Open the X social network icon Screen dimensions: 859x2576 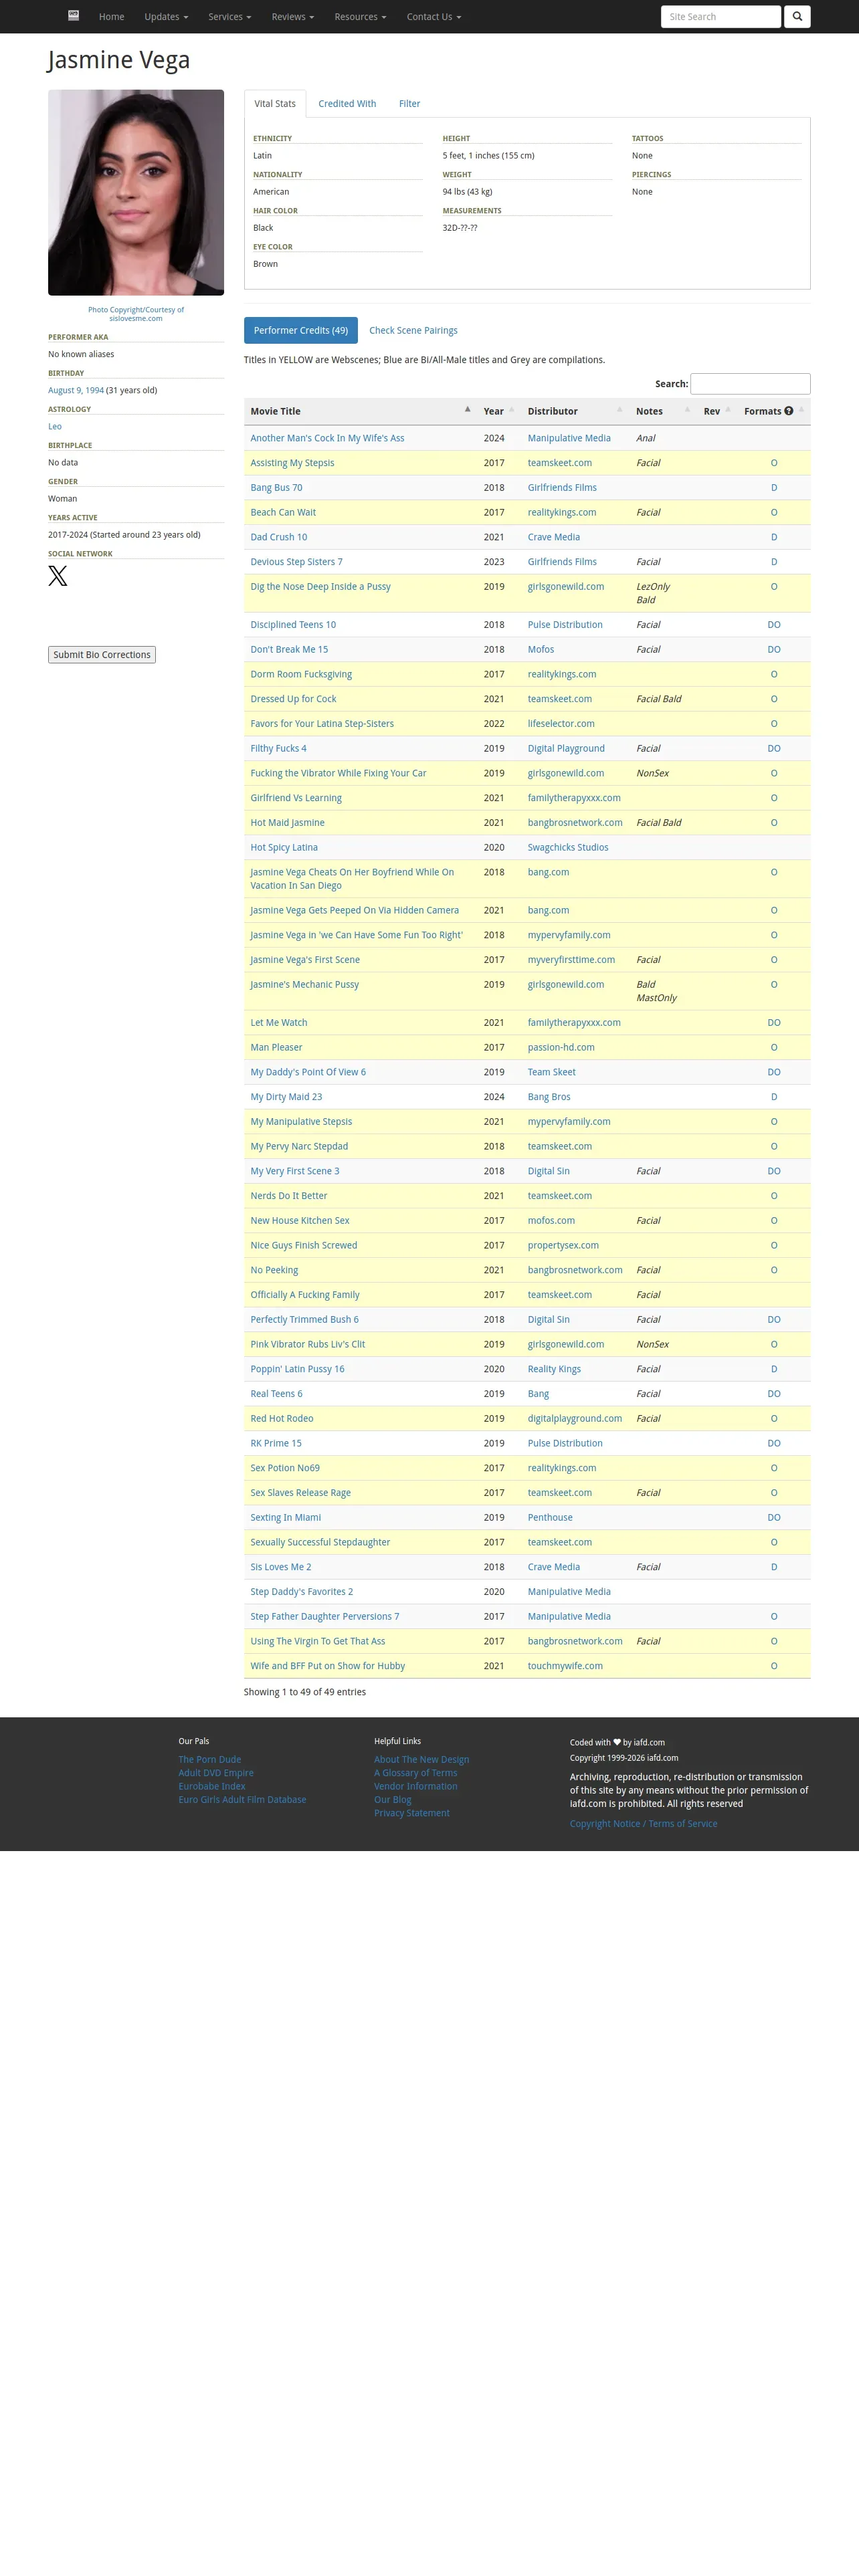pos(58,576)
